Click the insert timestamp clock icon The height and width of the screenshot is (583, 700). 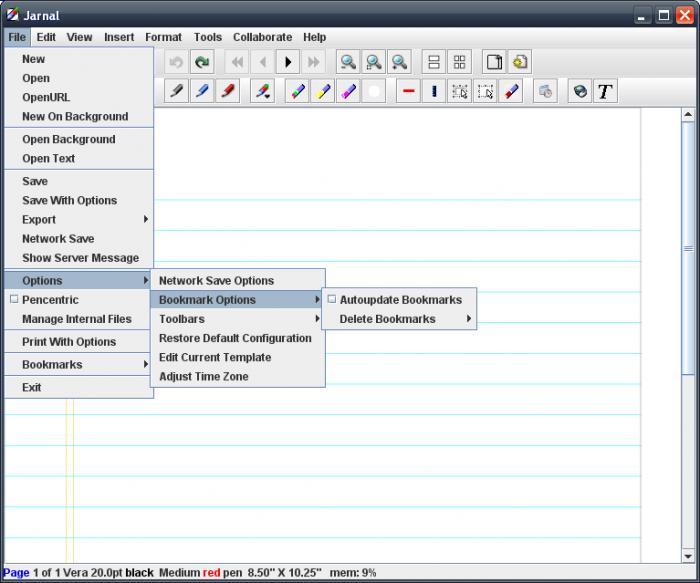point(545,91)
